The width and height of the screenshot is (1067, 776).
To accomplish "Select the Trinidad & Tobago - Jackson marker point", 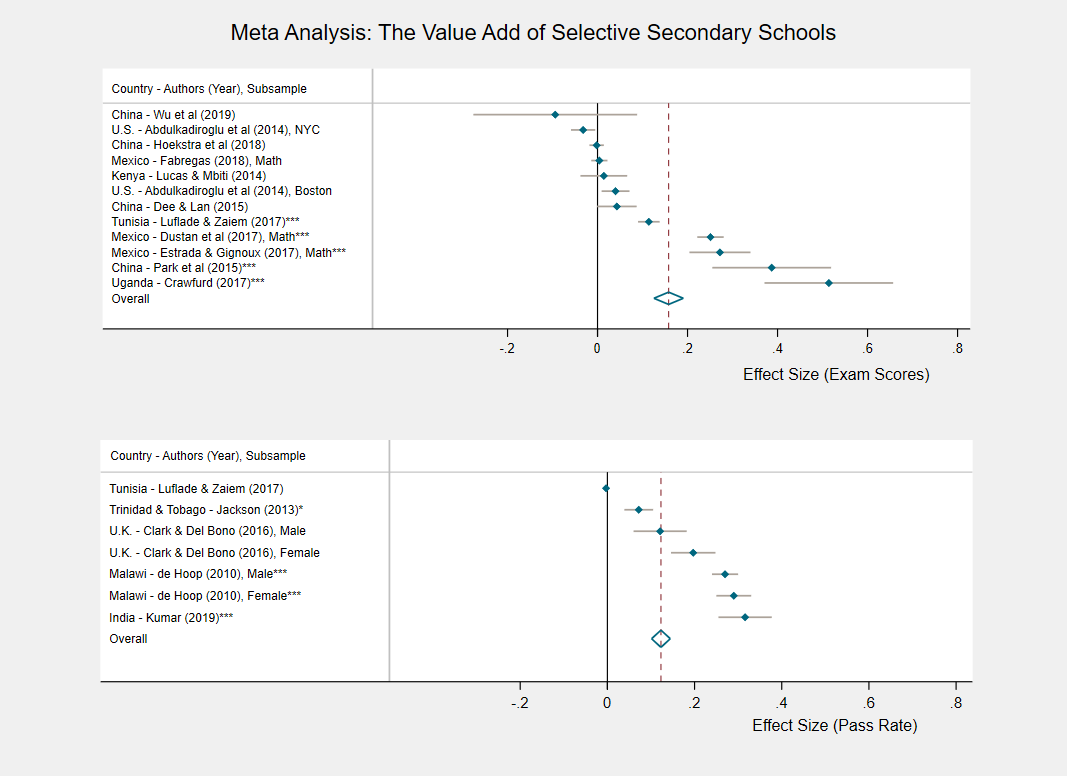I will click(638, 509).
